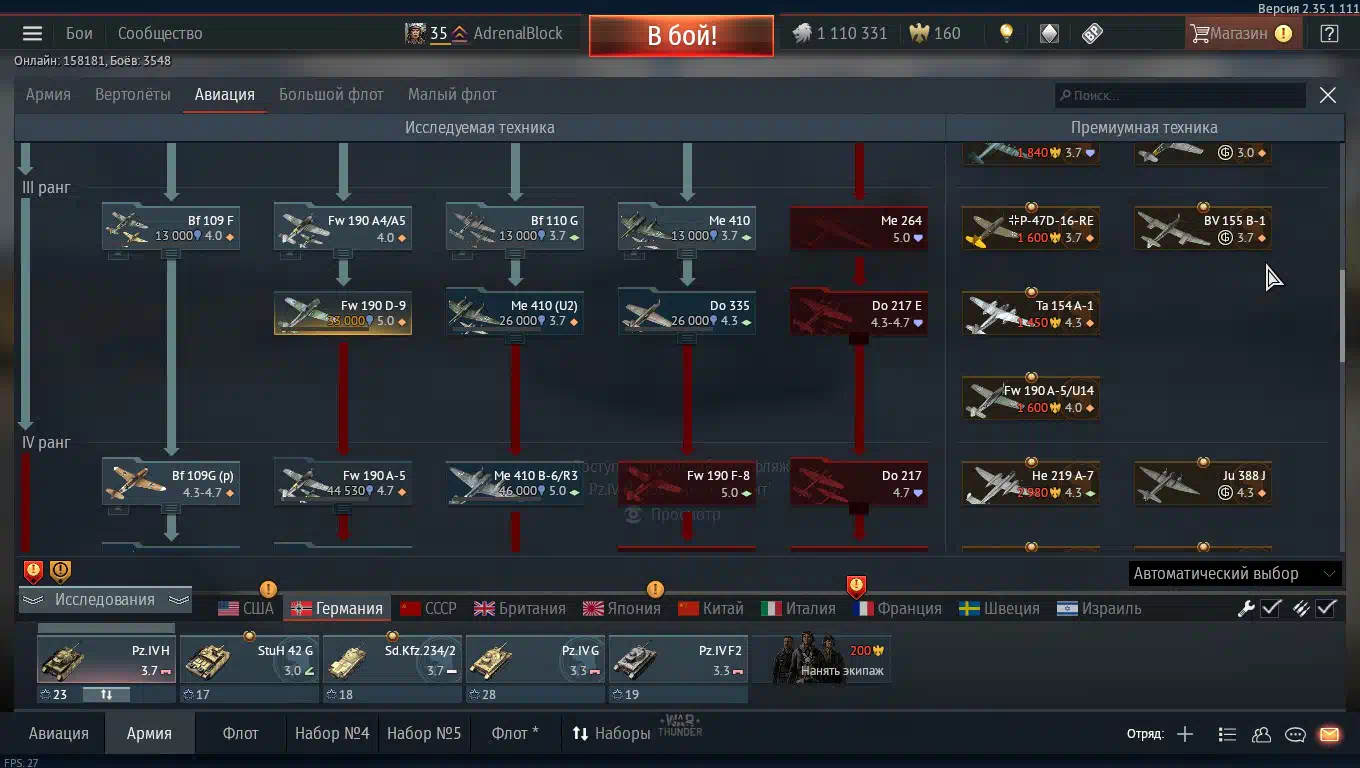Viewport: 1360px width, 768px height.
Task: Select the Bf 109 F aircraft card
Action: click(x=171, y=228)
